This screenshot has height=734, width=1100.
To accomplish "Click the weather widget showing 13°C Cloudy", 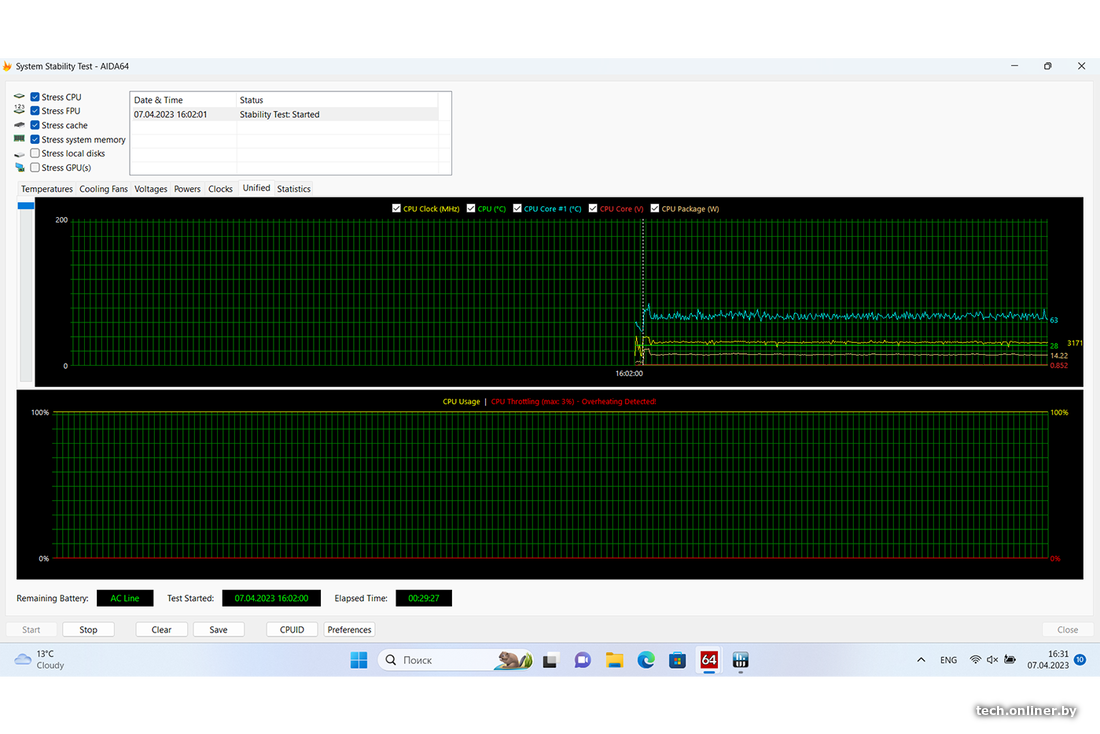I will coord(40,659).
